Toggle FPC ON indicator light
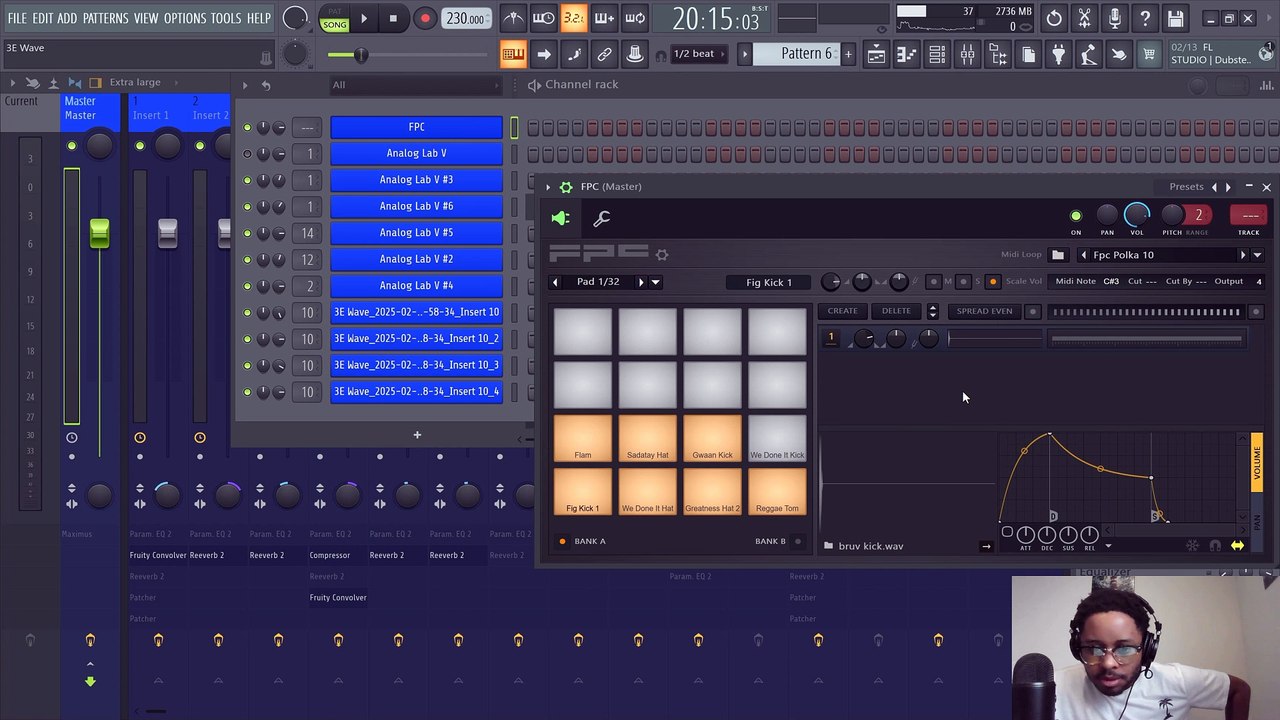 click(x=1076, y=216)
